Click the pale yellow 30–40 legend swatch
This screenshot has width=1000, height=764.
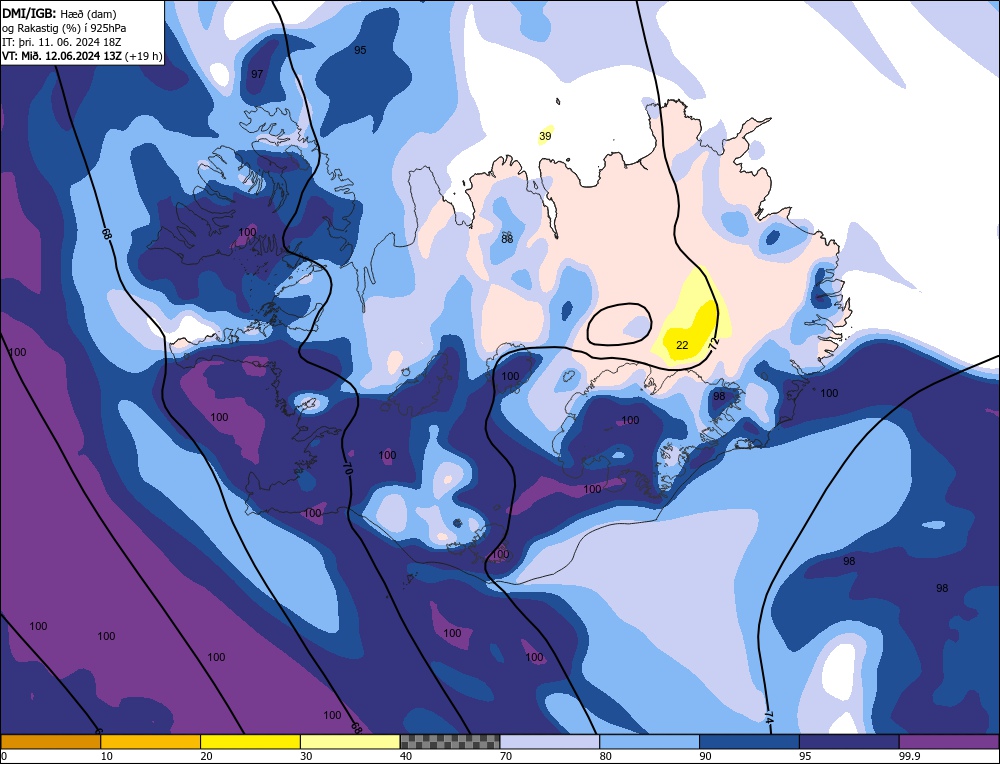click(x=350, y=741)
